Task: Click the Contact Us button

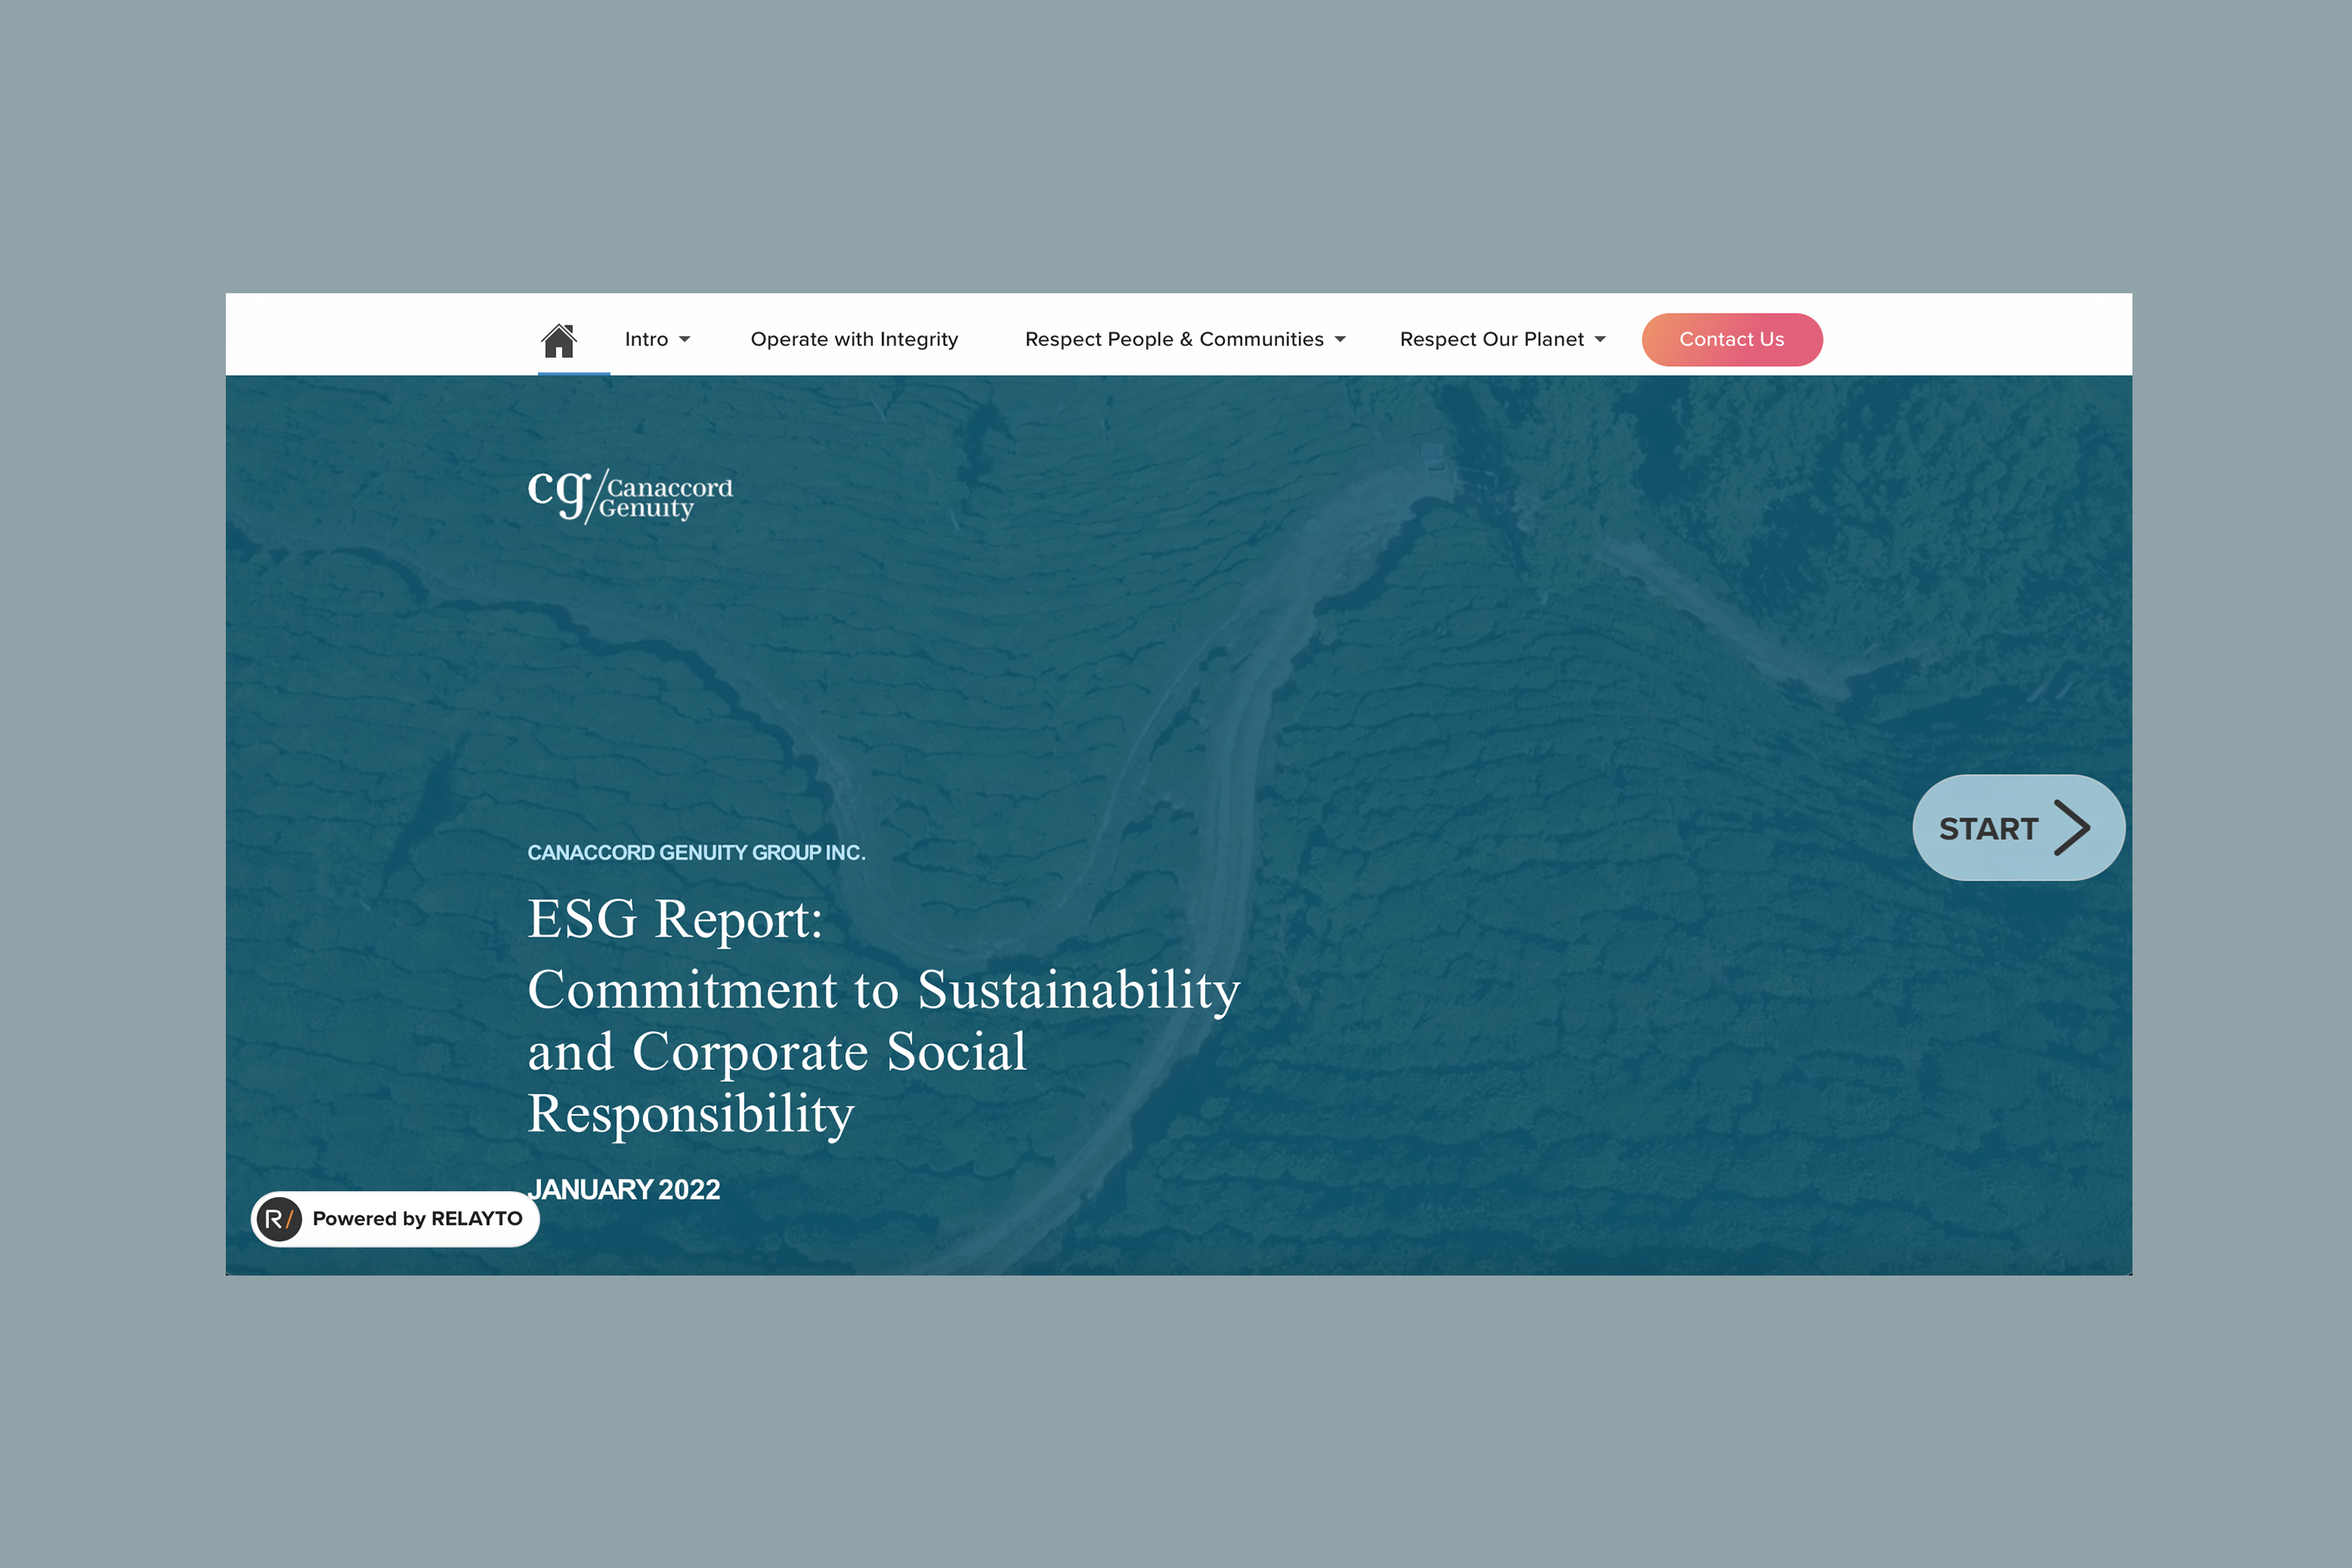Action: (1732, 340)
